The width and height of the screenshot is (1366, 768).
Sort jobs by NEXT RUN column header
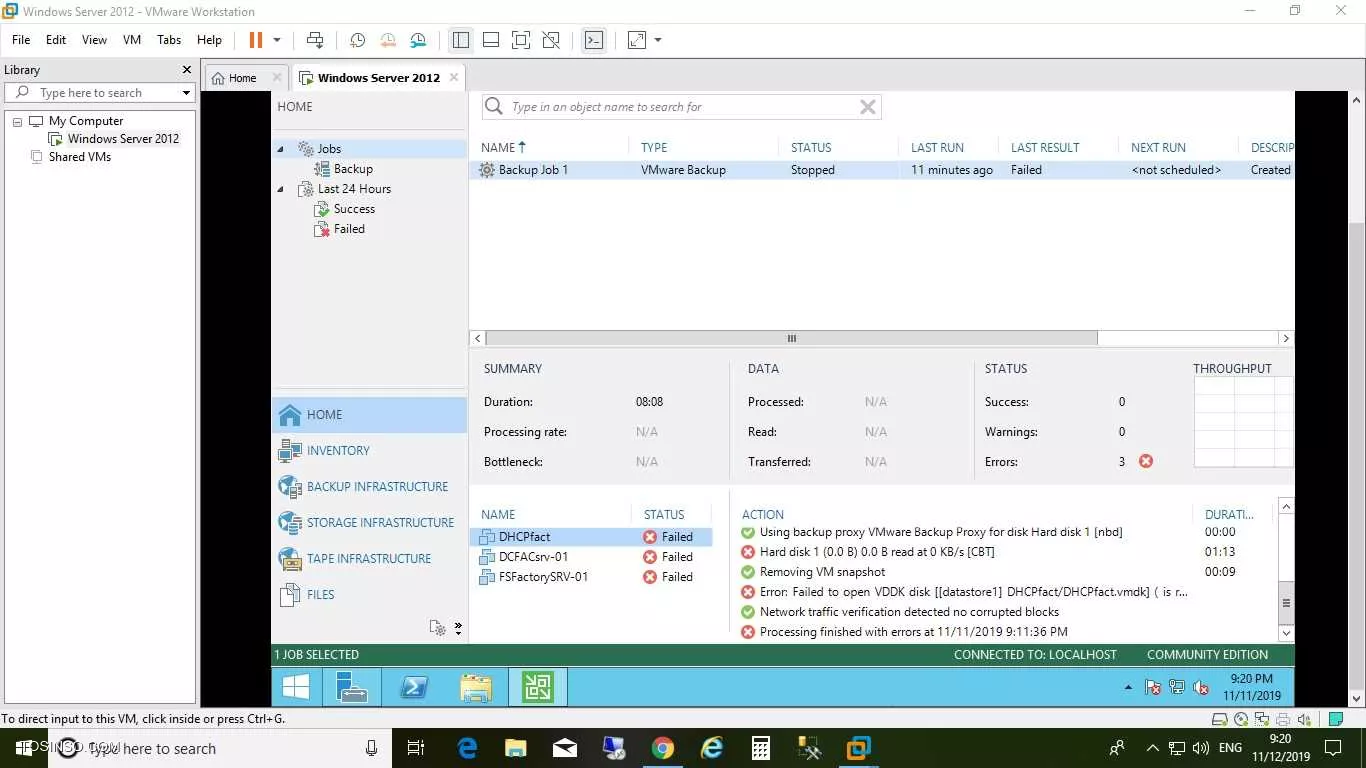[1158, 147]
